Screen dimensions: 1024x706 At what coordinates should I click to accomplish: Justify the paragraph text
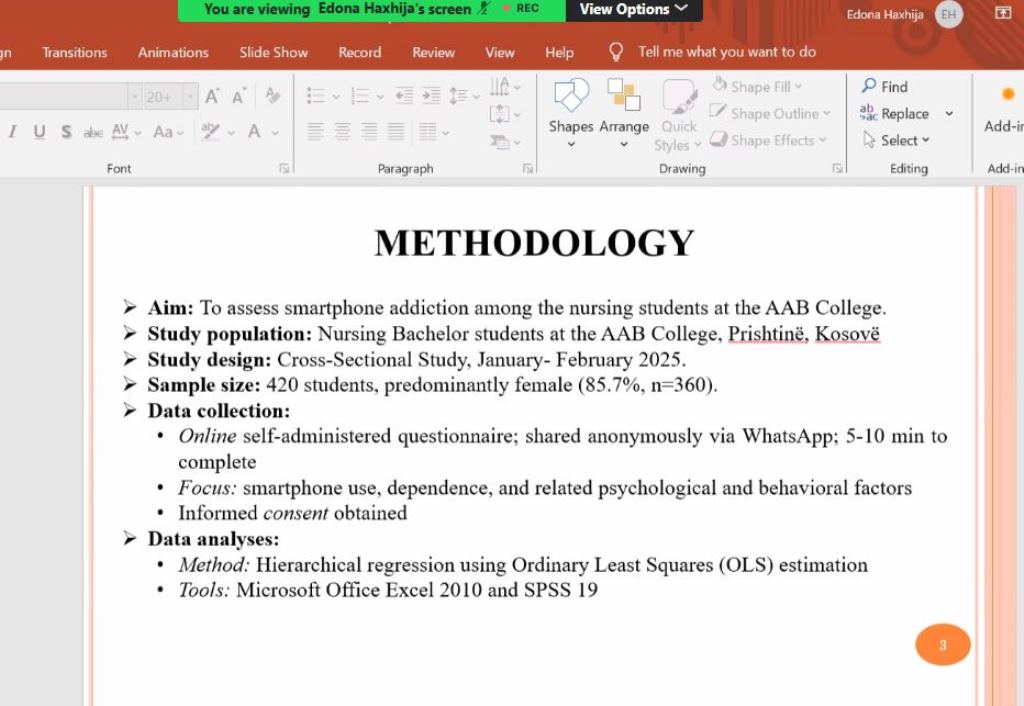(x=396, y=132)
